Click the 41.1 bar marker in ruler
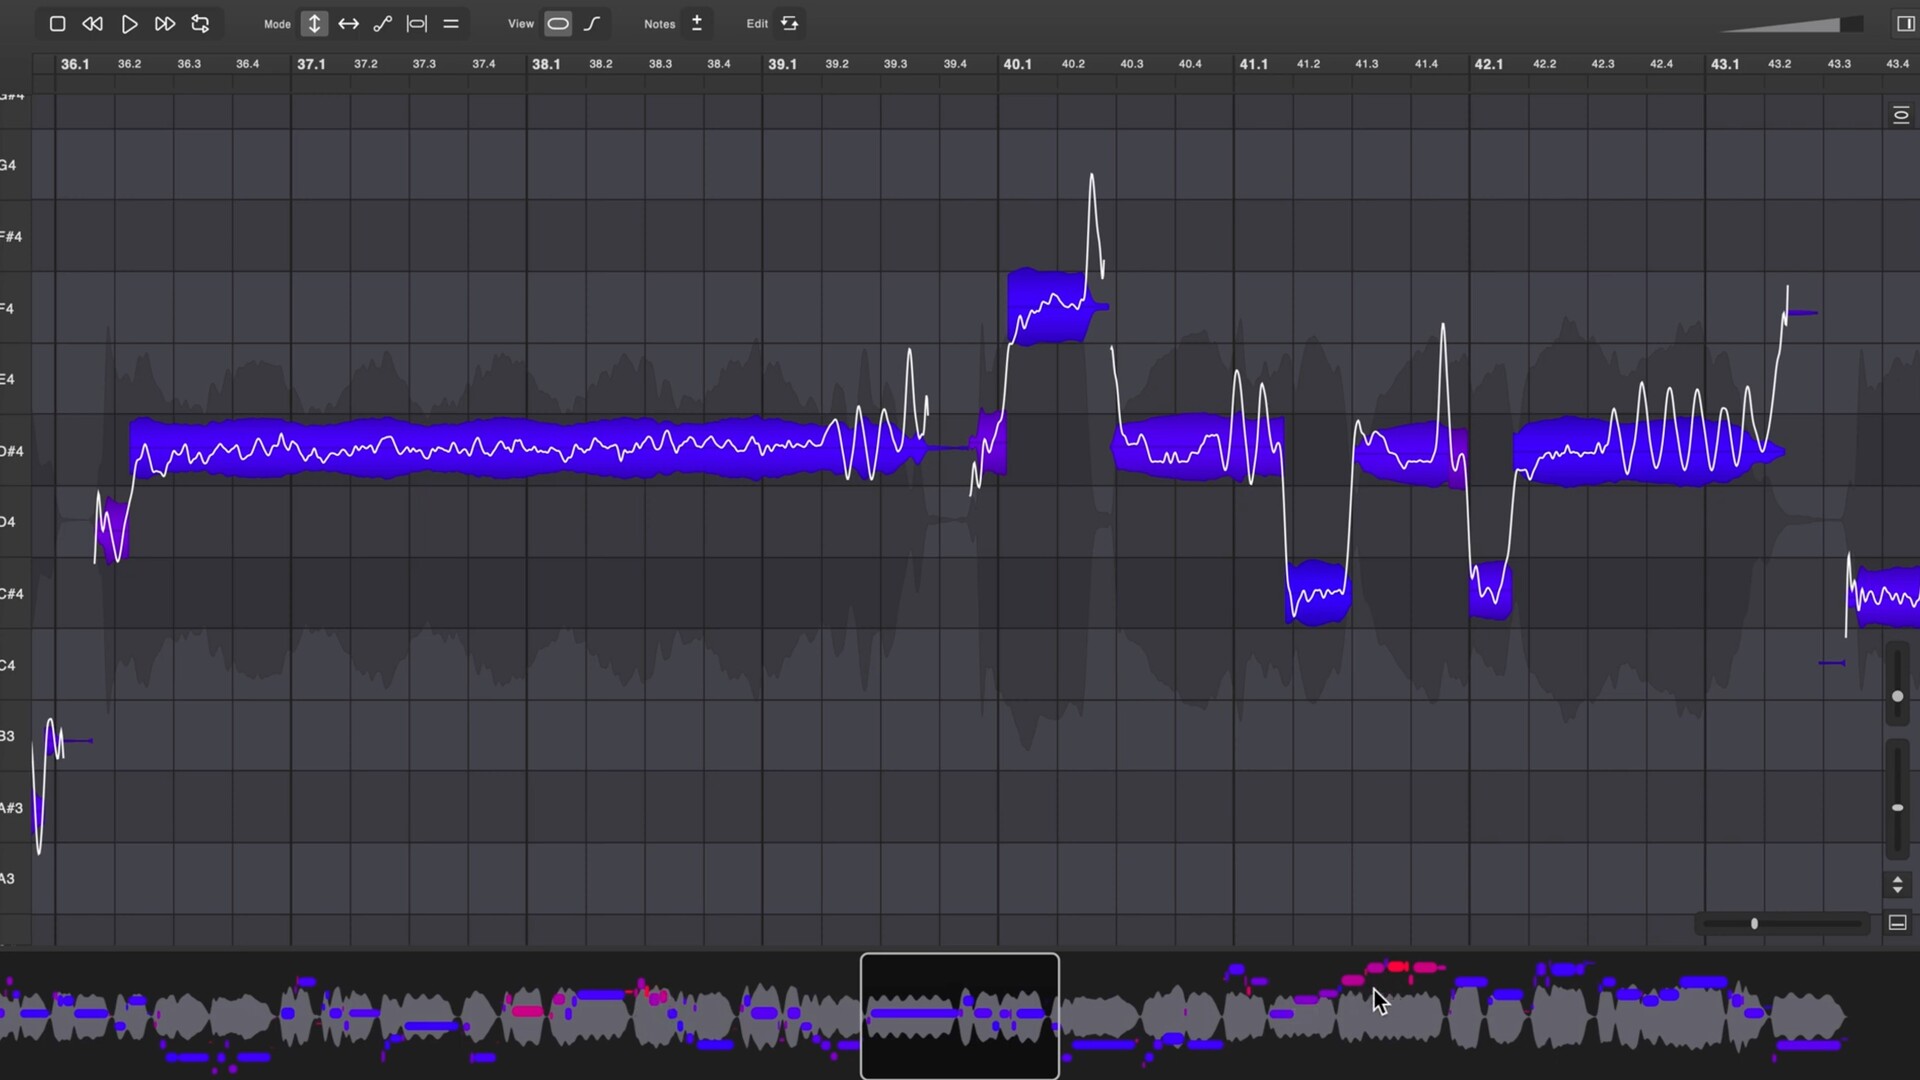This screenshot has height=1080, width=1920. [x=1253, y=64]
